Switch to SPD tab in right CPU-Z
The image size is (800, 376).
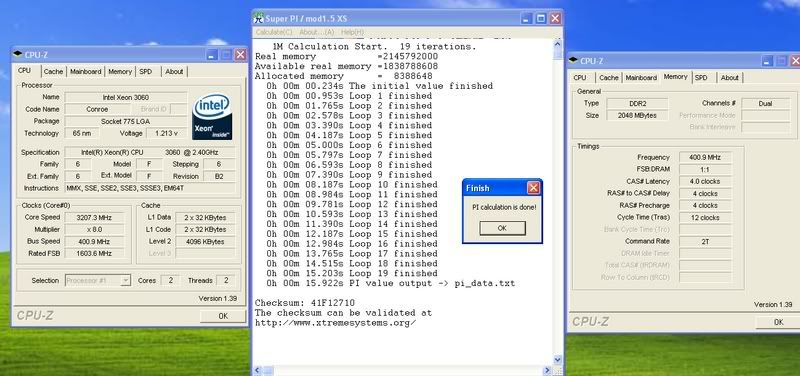(702, 78)
